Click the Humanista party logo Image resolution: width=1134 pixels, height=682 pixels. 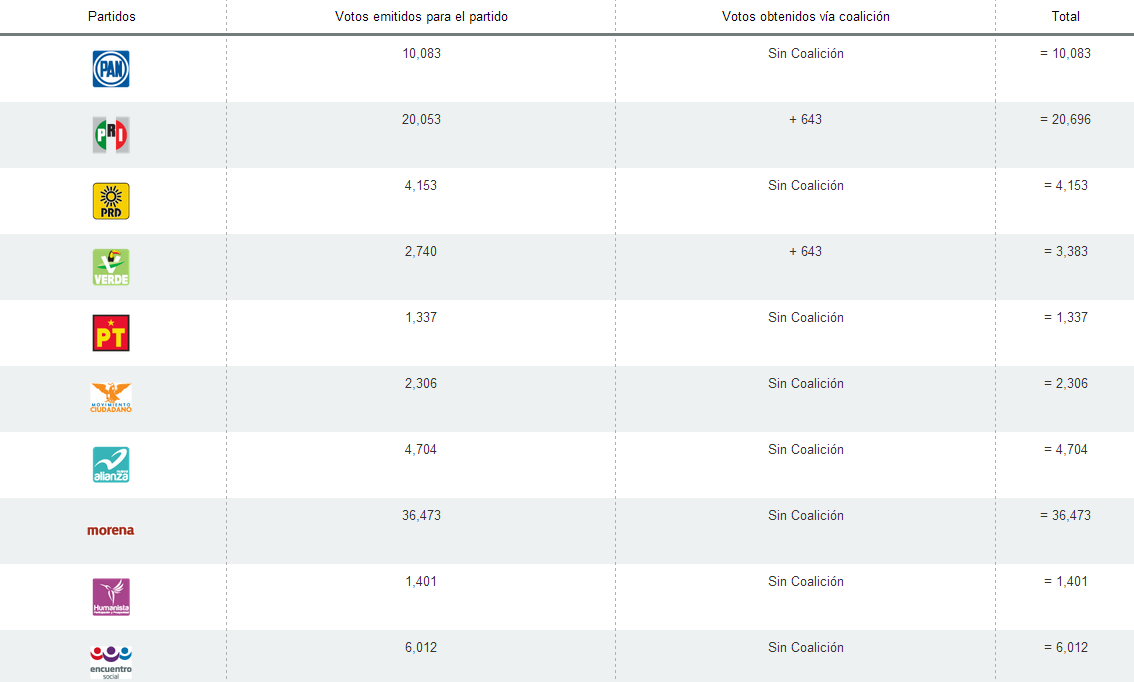(111, 597)
